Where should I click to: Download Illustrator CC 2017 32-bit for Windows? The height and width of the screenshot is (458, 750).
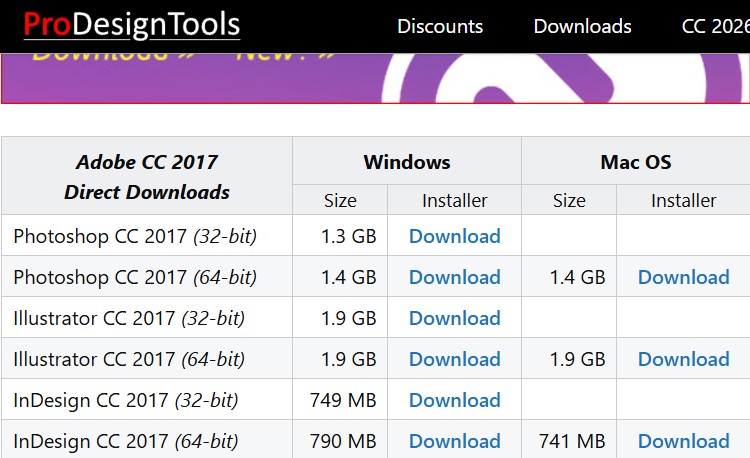click(x=455, y=318)
